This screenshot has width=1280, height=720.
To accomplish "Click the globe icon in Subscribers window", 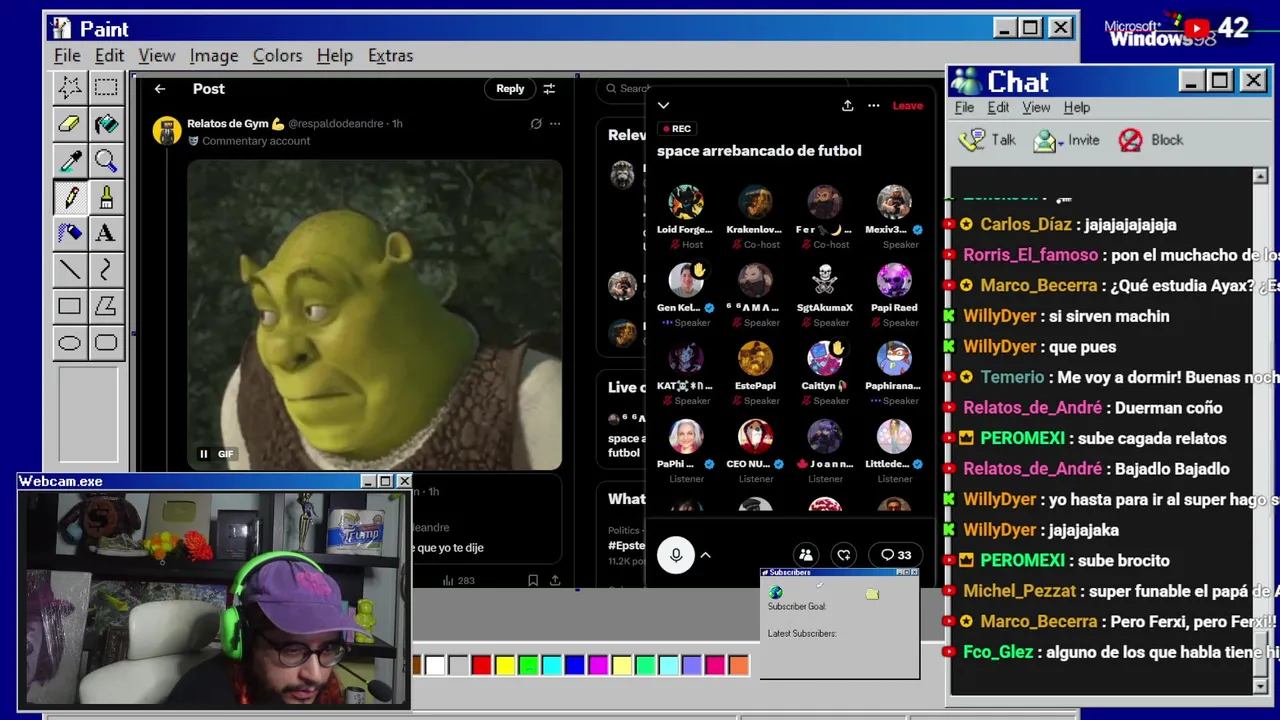I will tap(776, 593).
